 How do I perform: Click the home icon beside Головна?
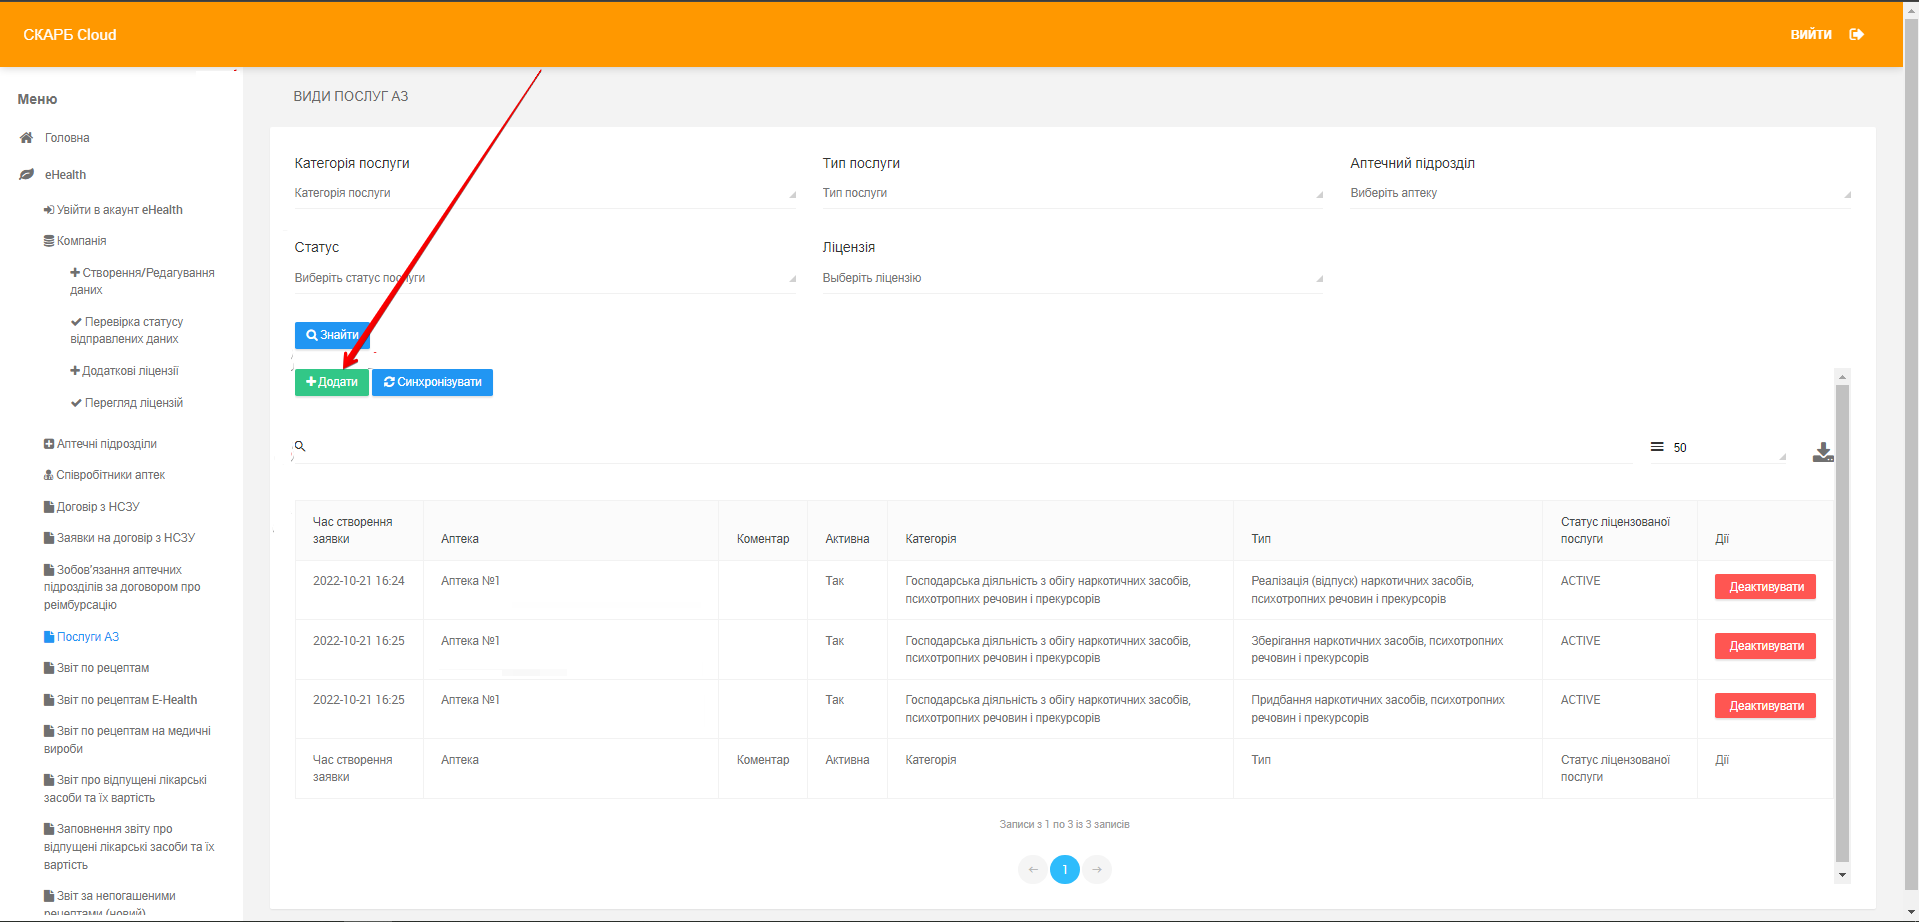point(27,138)
